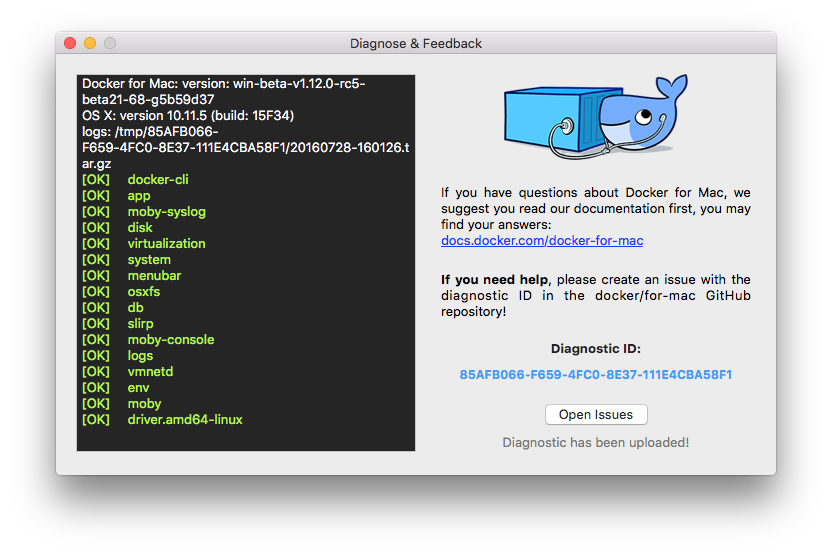This screenshot has height=555, width=832.
Task: Click the driver.amd64-linux entry
Action: pos(184,420)
